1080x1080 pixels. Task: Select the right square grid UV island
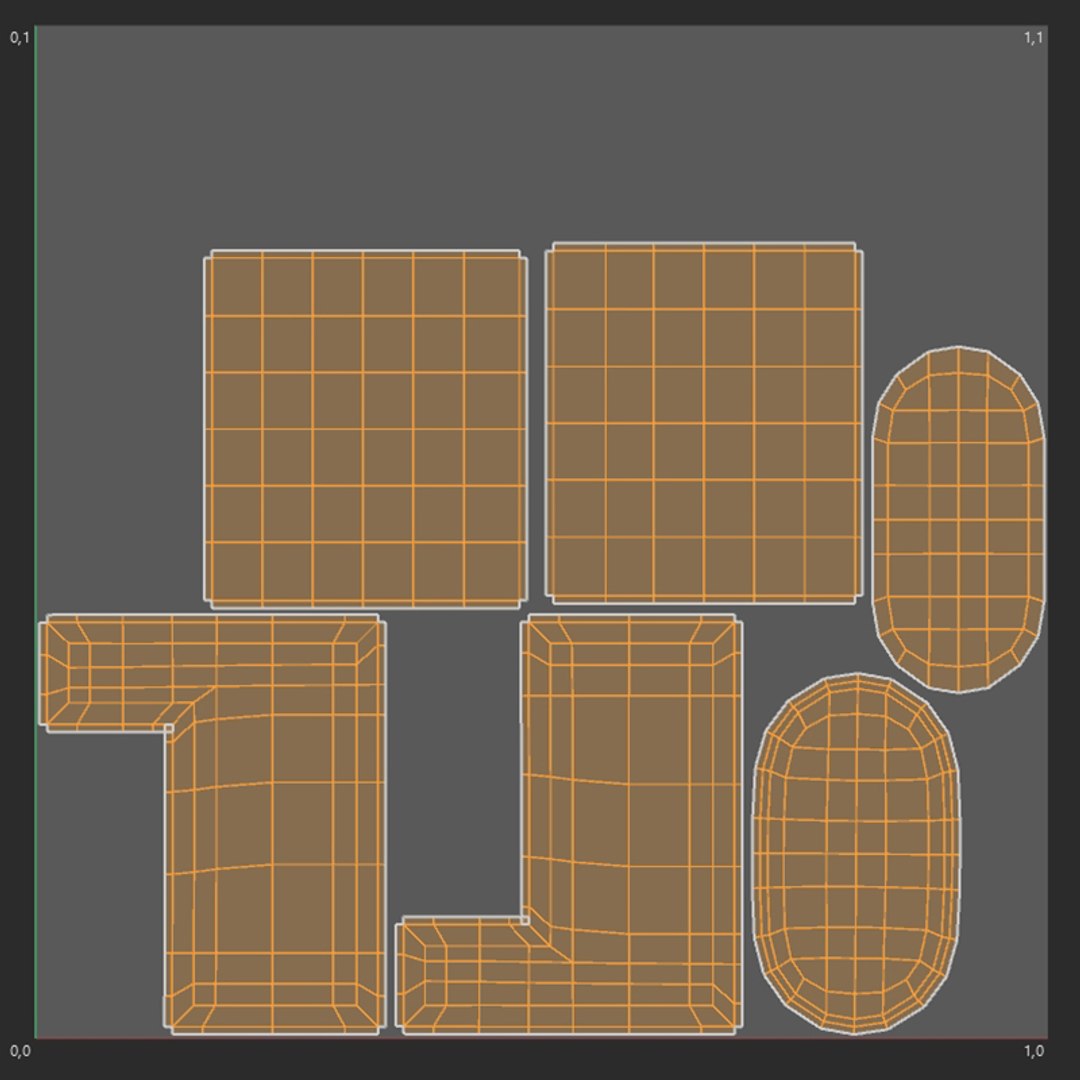(704, 423)
